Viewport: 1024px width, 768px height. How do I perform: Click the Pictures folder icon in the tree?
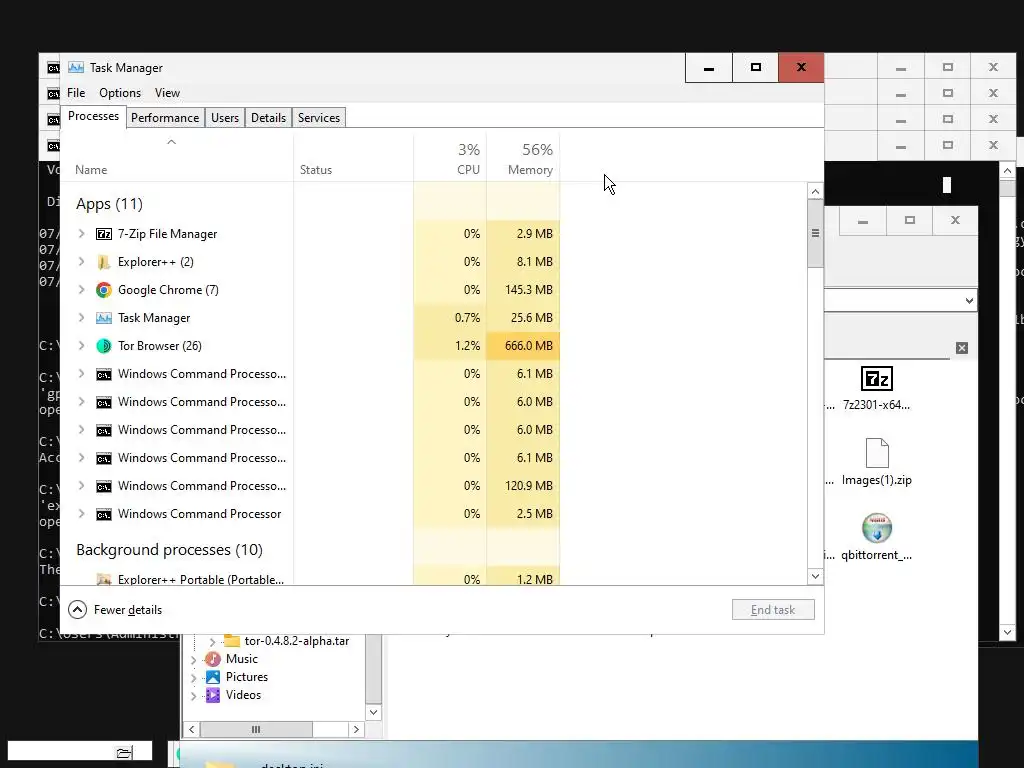click(213, 677)
